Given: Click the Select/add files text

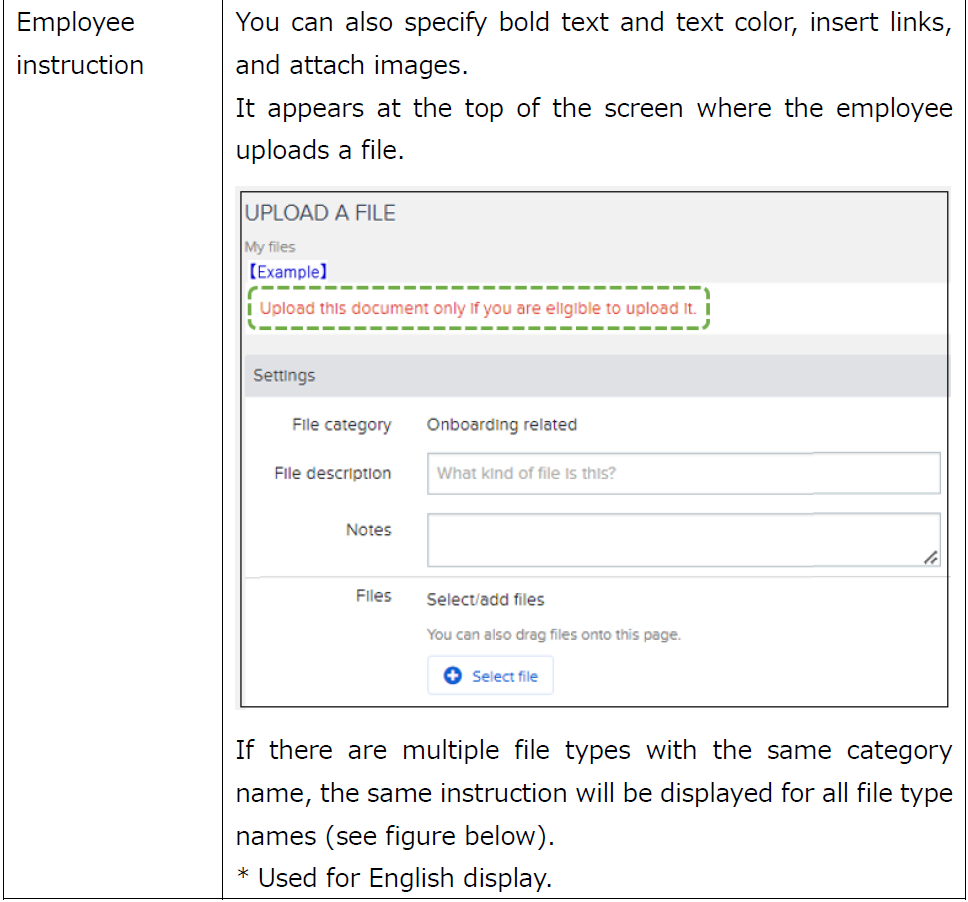Looking at the screenshot, I should pyautogui.click(x=485, y=599).
